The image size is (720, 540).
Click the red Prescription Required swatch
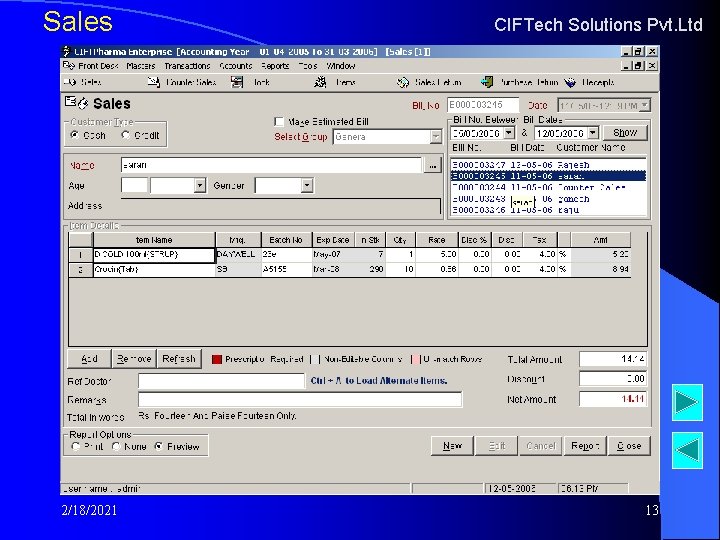(x=217, y=359)
